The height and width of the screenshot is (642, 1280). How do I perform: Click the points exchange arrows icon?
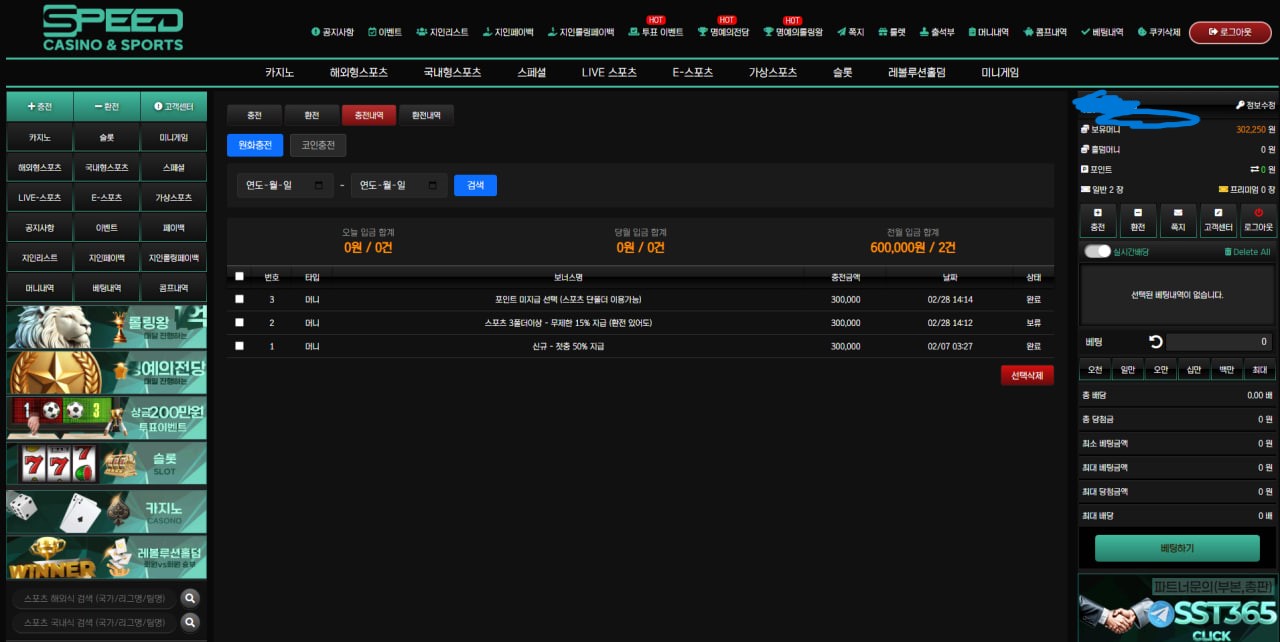[1254, 170]
